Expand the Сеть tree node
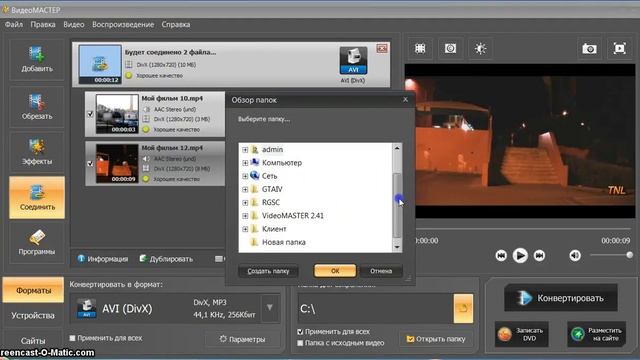 point(245,176)
